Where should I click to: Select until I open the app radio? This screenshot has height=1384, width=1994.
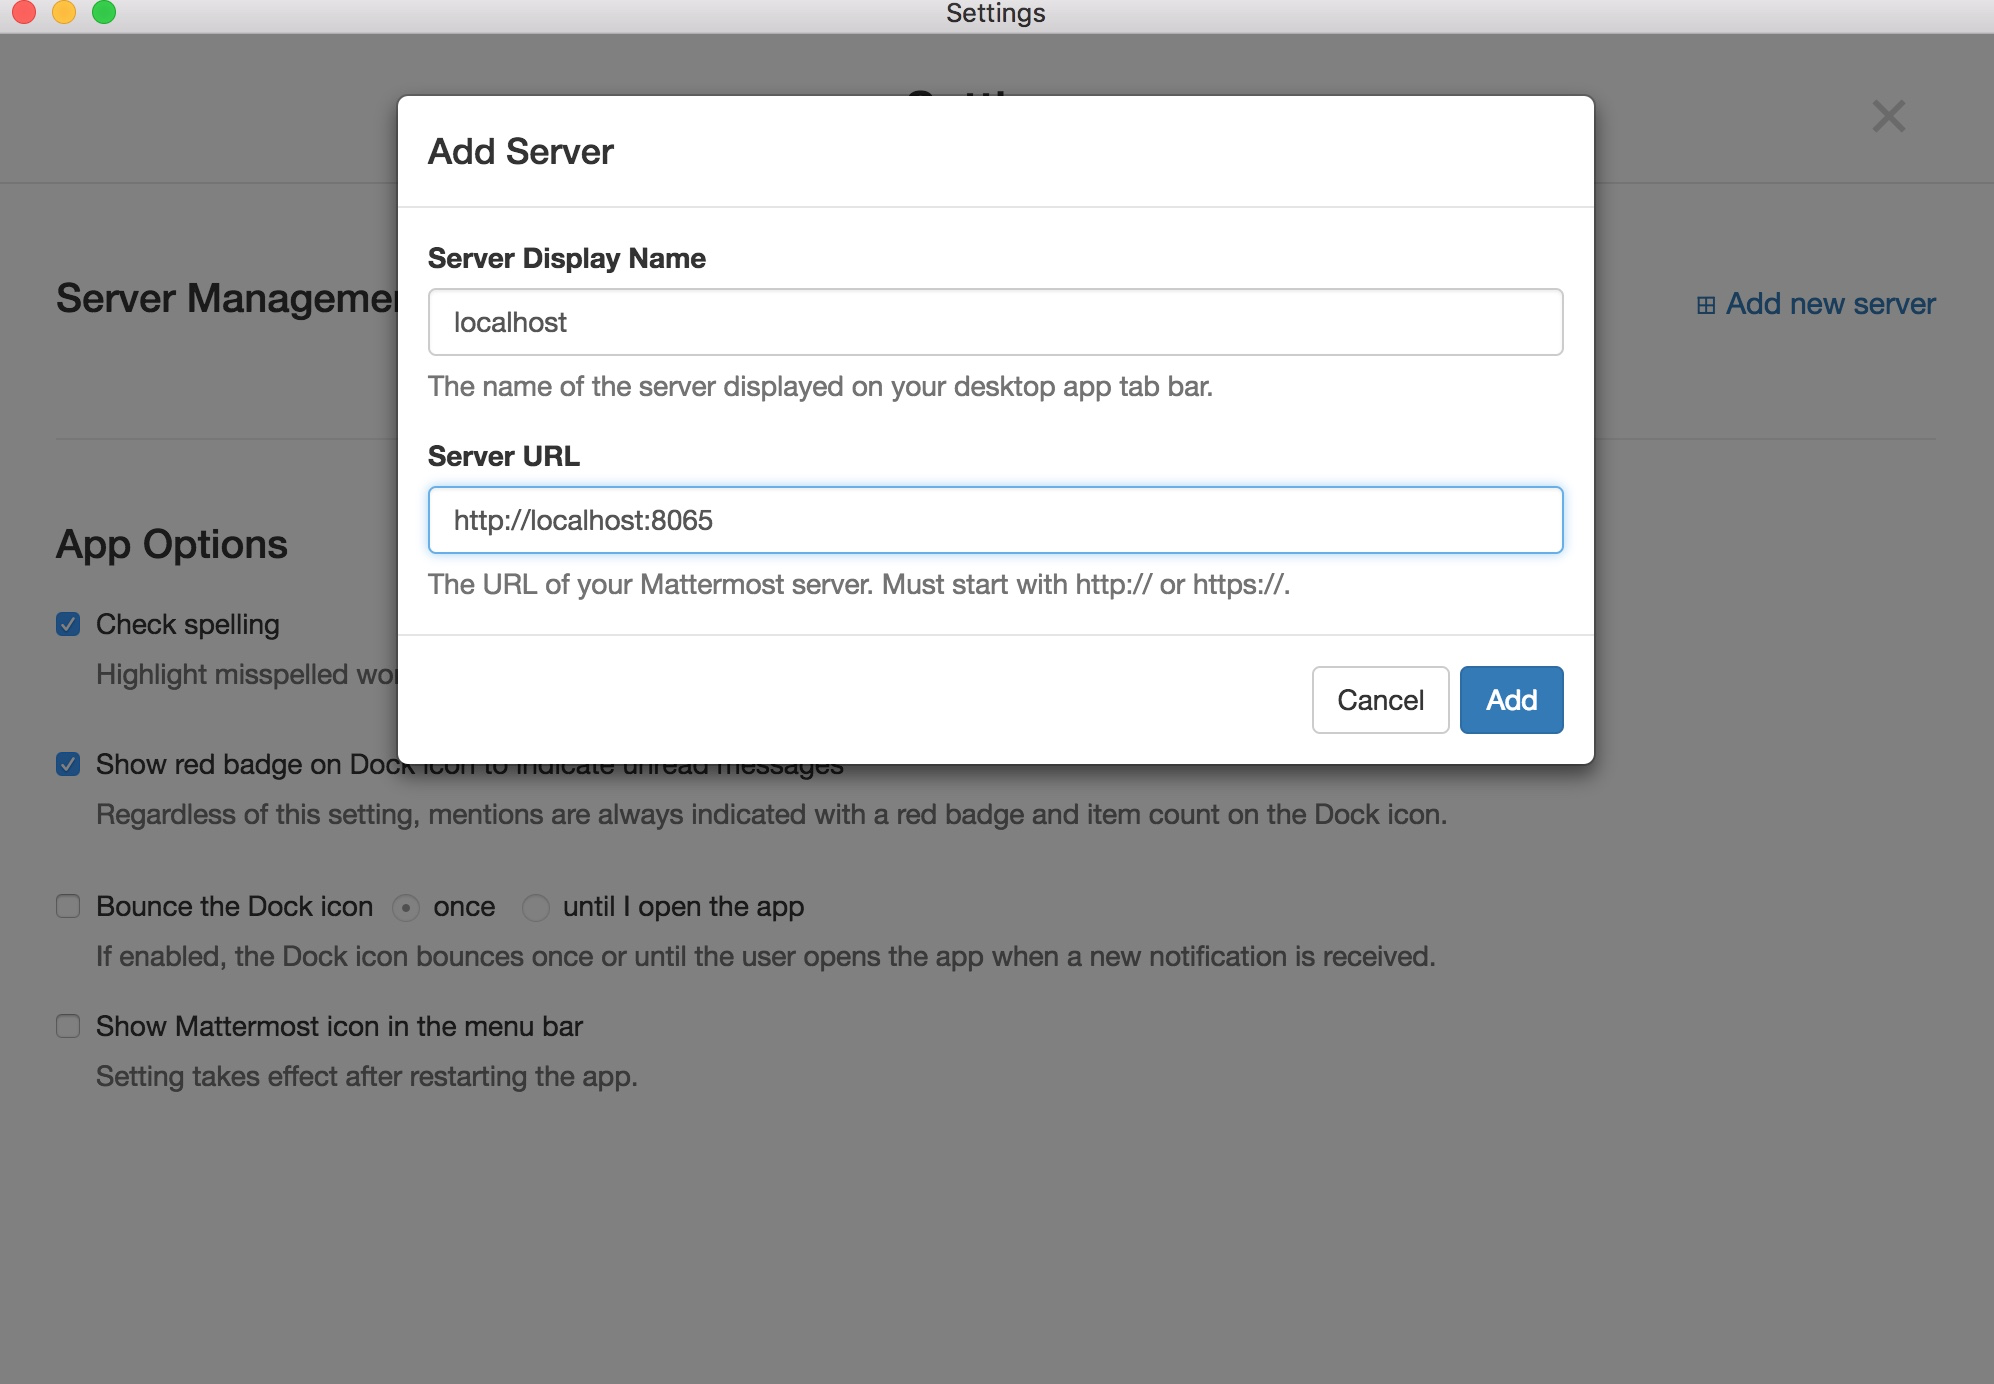[x=536, y=908]
